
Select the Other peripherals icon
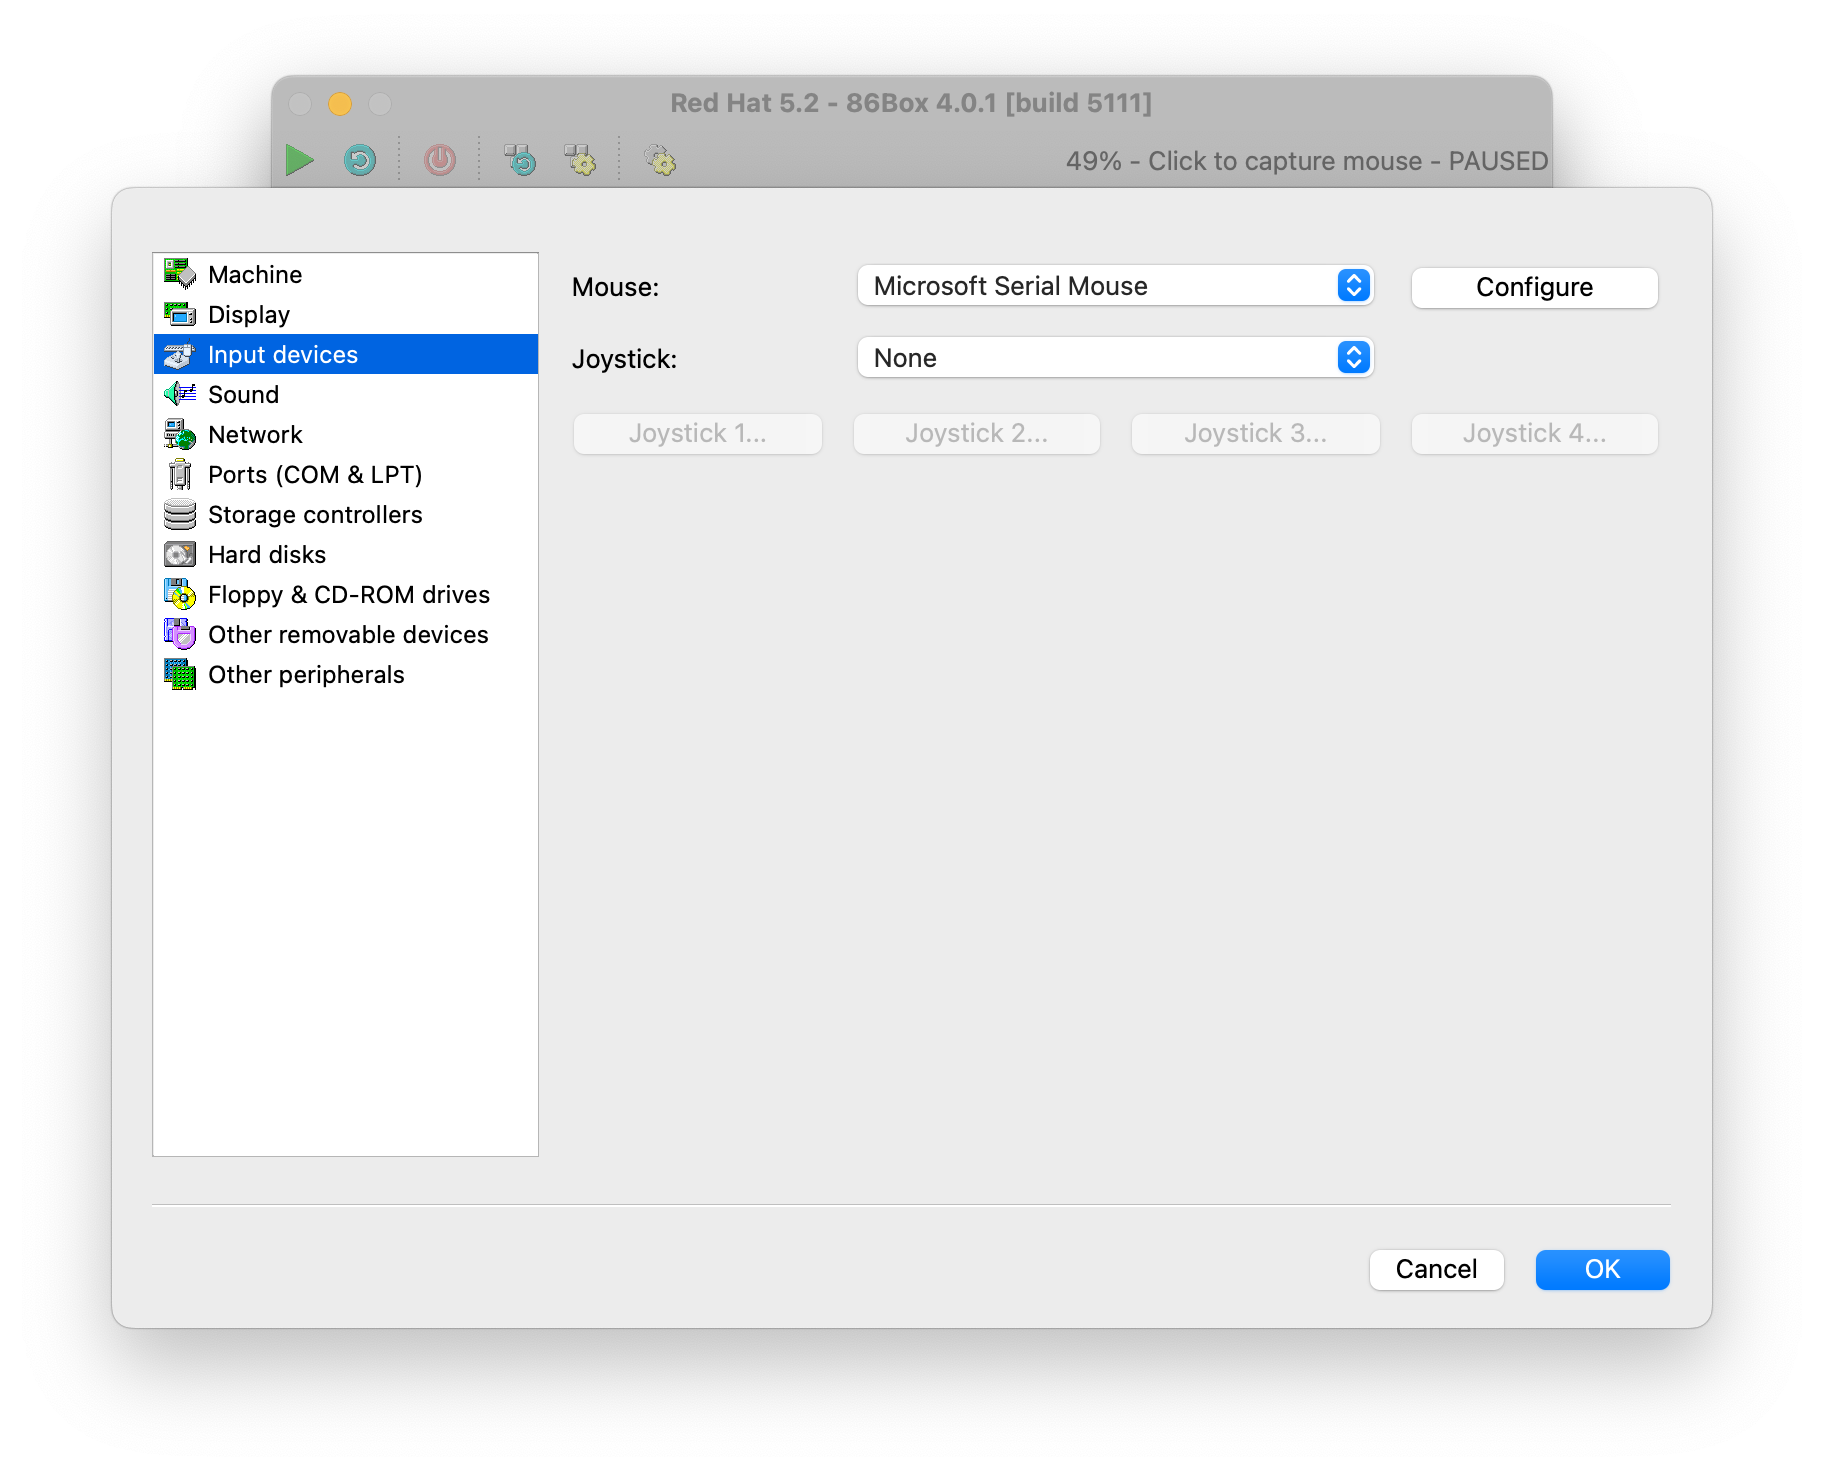click(x=180, y=674)
